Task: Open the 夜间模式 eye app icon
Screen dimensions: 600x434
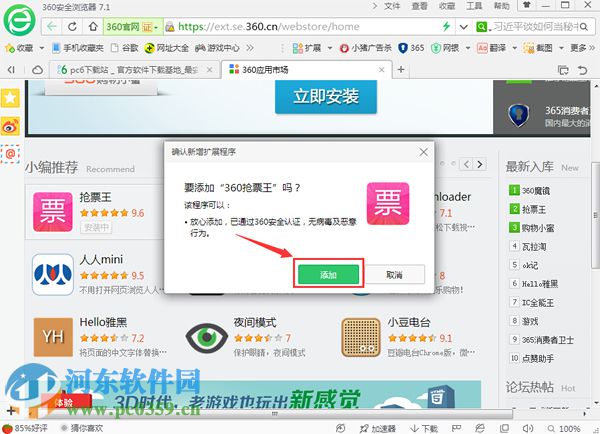Action: click(207, 337)
